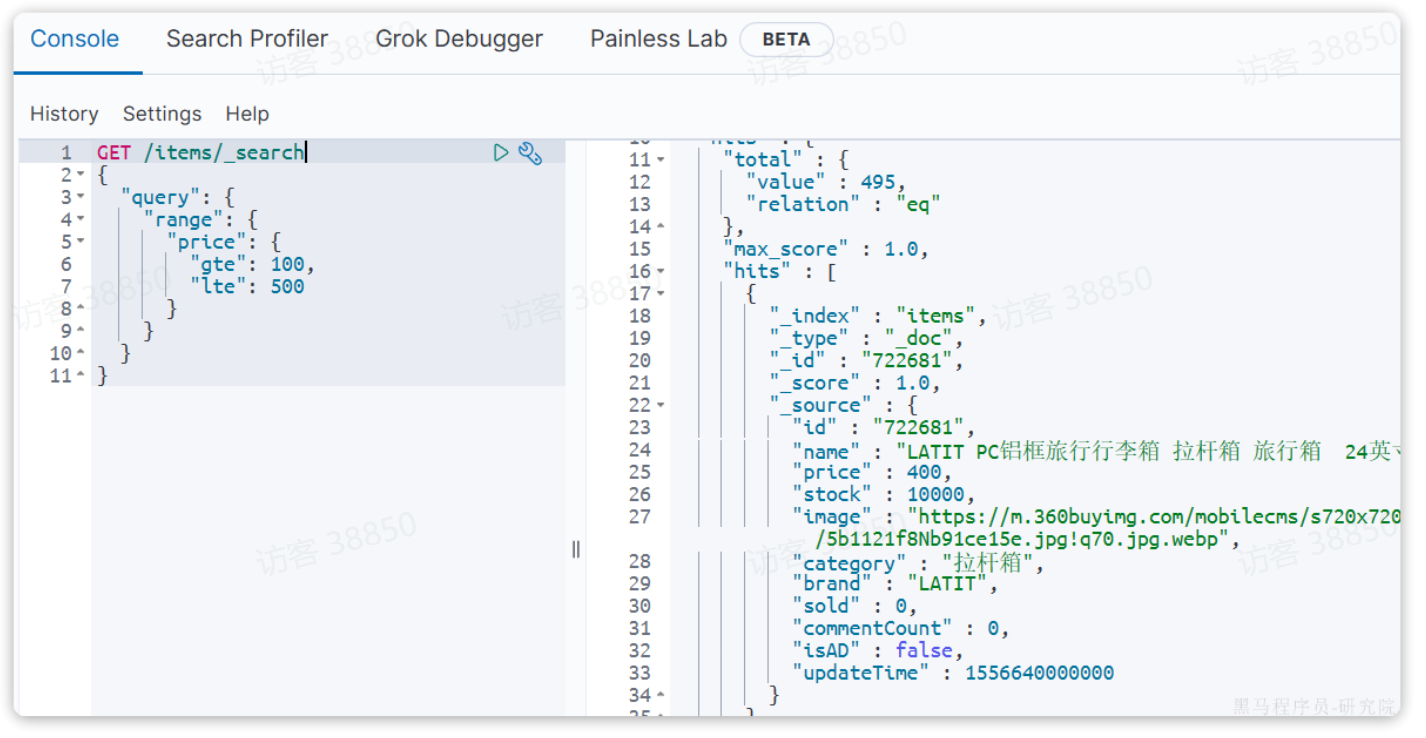Click the "_index" : "items" line
1426x738 pixels.
(x=879, y=316)
